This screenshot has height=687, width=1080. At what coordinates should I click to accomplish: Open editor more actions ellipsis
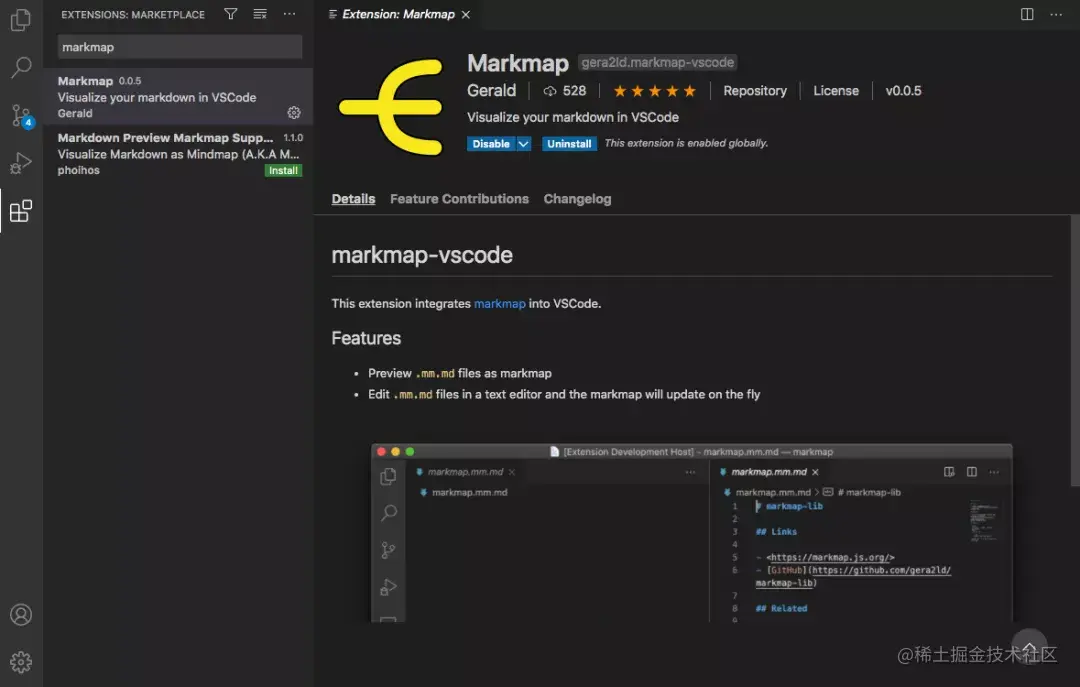1056,14
